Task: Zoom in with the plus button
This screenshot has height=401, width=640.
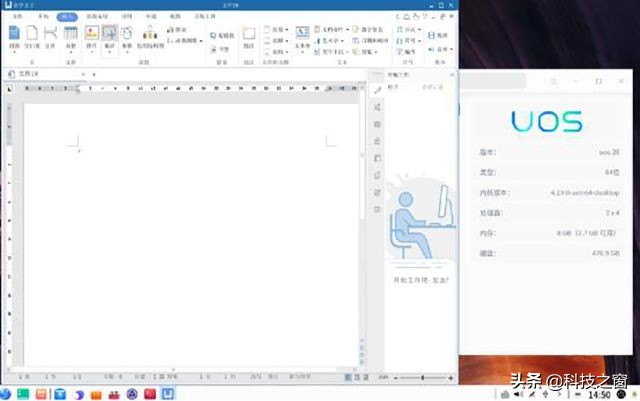Action: tap(451, 378)
